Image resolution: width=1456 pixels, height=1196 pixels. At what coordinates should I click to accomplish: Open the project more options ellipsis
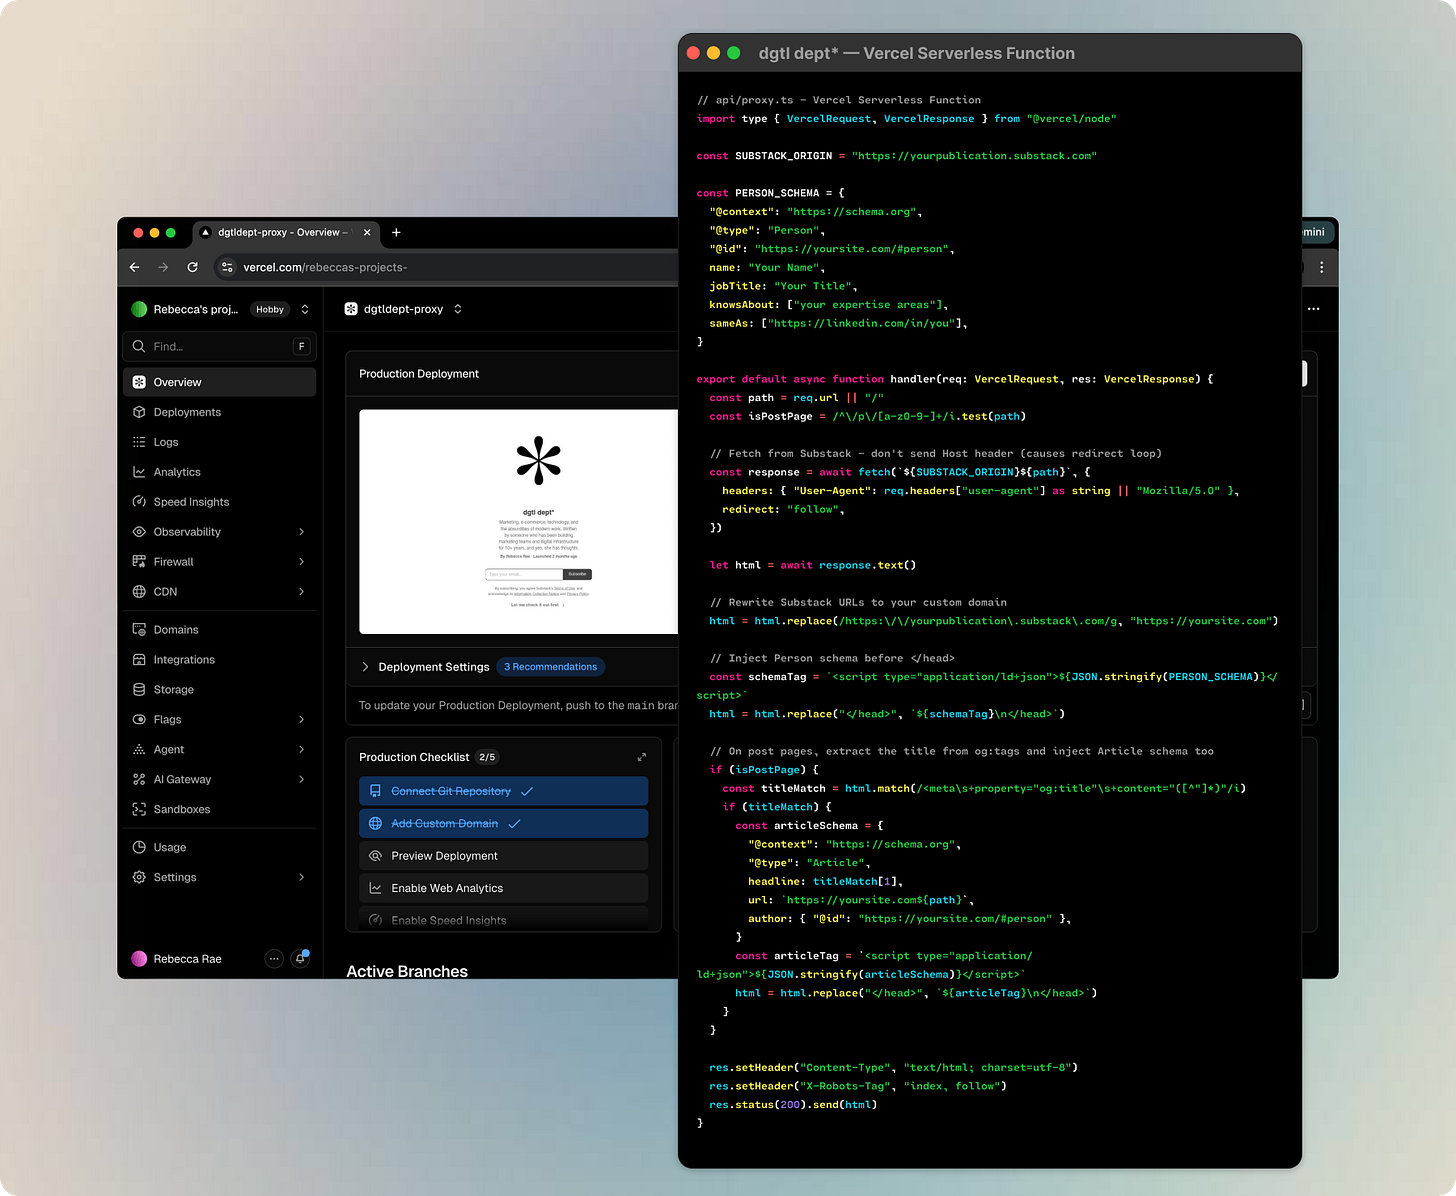click(1314, 309)
